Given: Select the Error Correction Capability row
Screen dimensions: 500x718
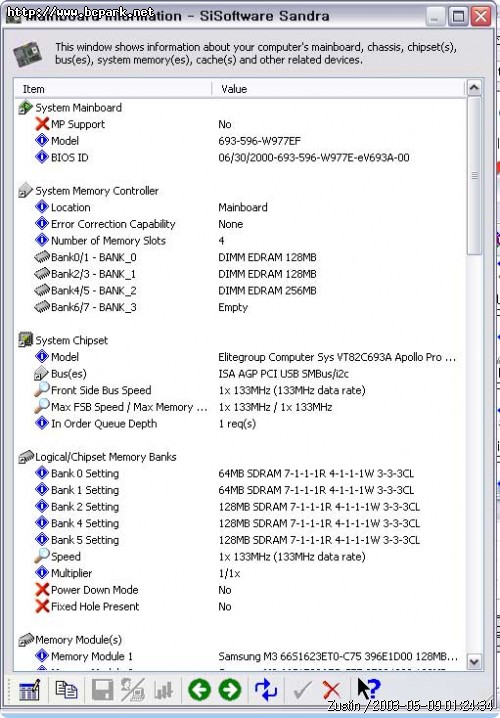Looking at the screenshot, I should (240, 224).
